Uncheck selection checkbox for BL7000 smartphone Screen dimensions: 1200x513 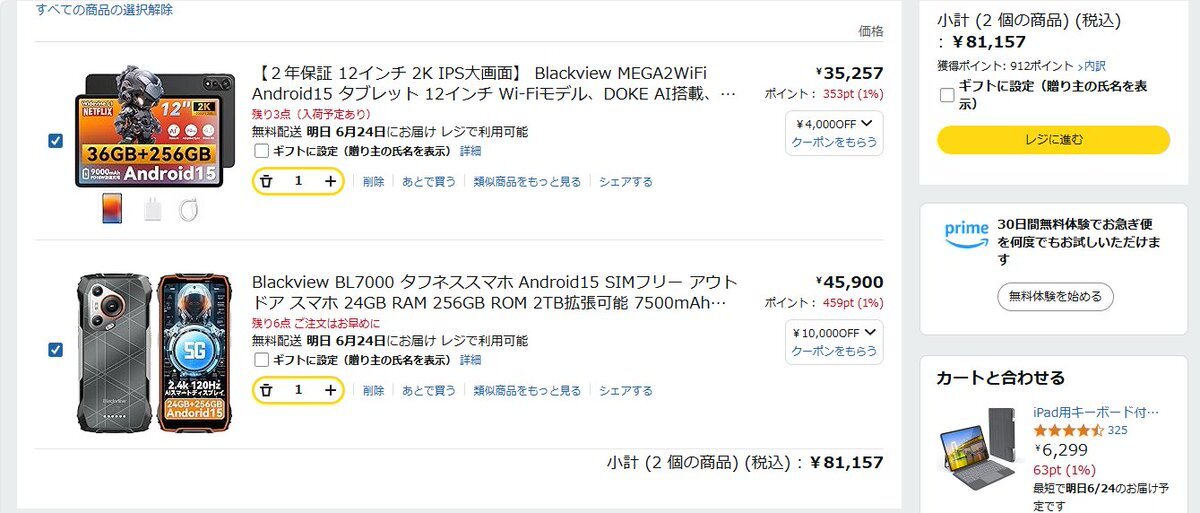pyautogui.click(x=55, y=350)
